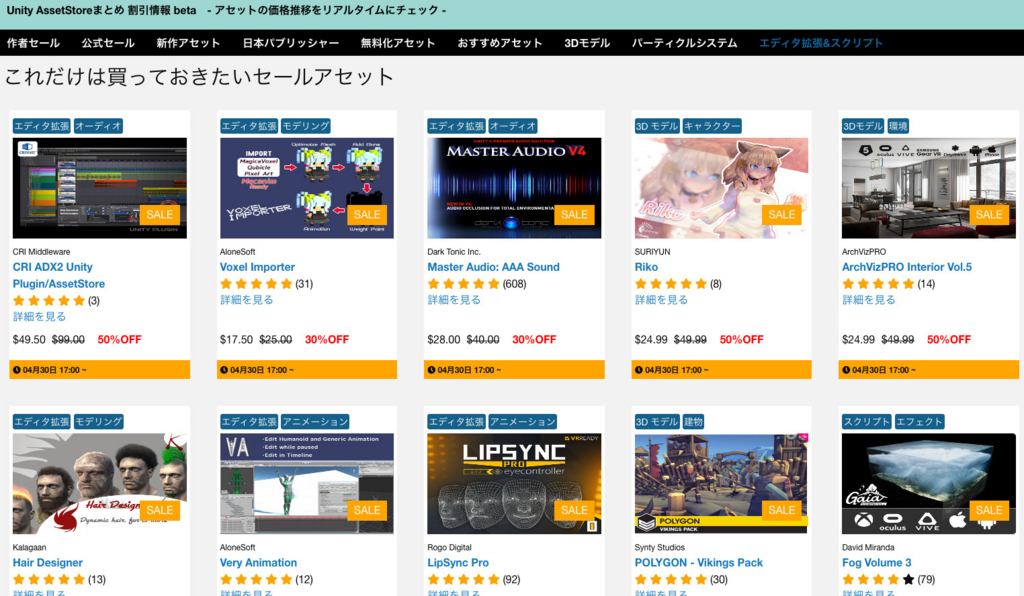Click エフェクト tag on Fog Volume card

919,422
